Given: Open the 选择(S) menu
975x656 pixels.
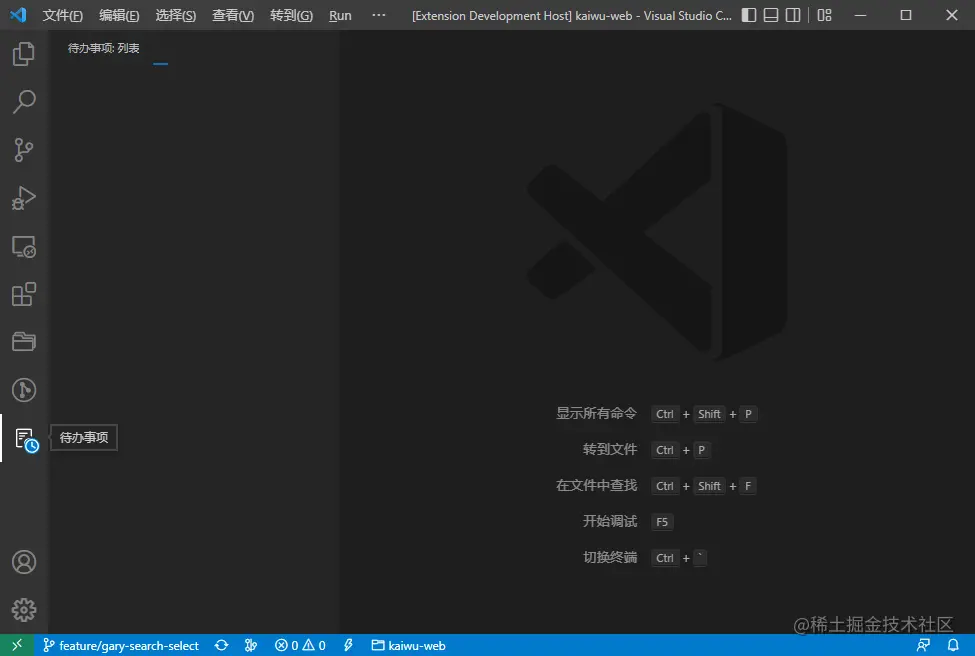Looking at the screenshot, I should click(x=175, y=16).
